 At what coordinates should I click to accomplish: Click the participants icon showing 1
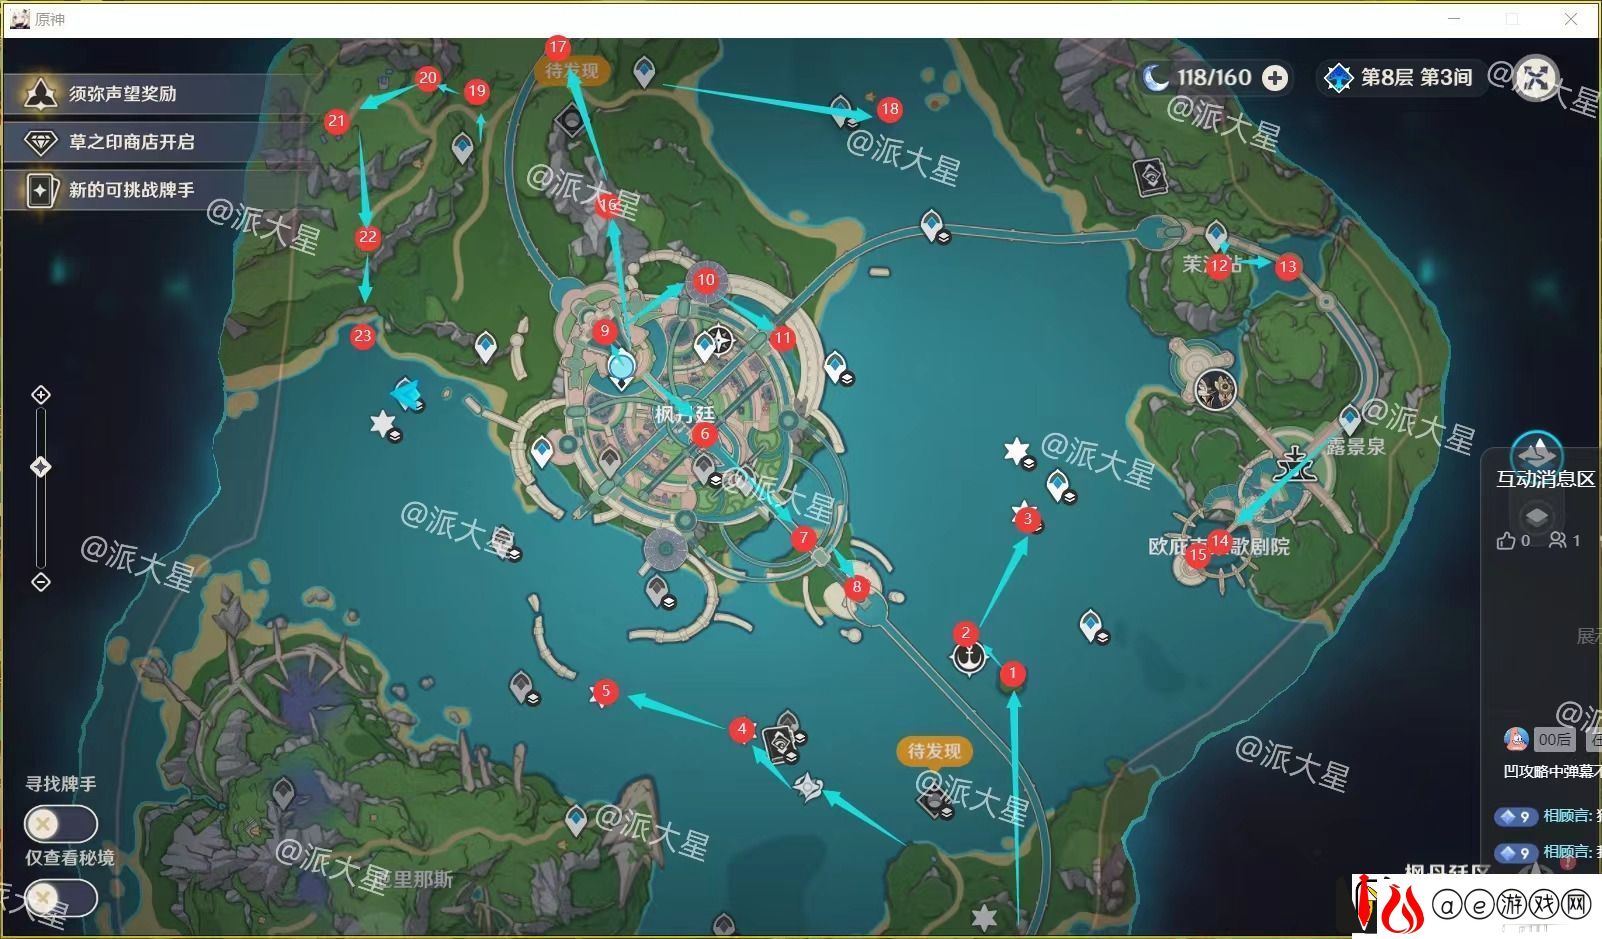click(1558, 540)
